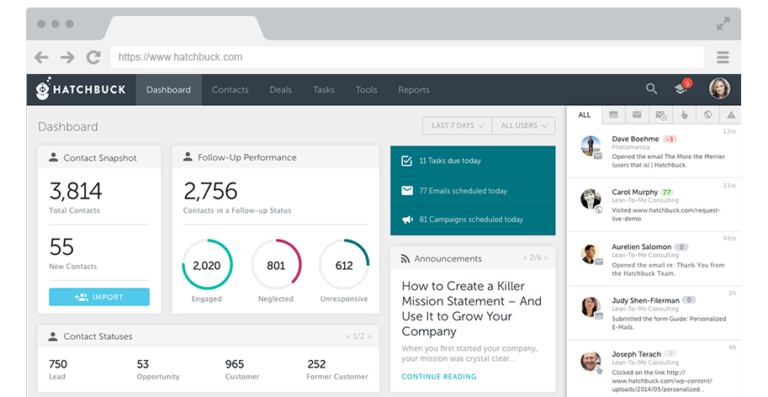Screen dimensions: 768x397
Task: Open the user profile avatar menu
Action: [x=719, y=89]
